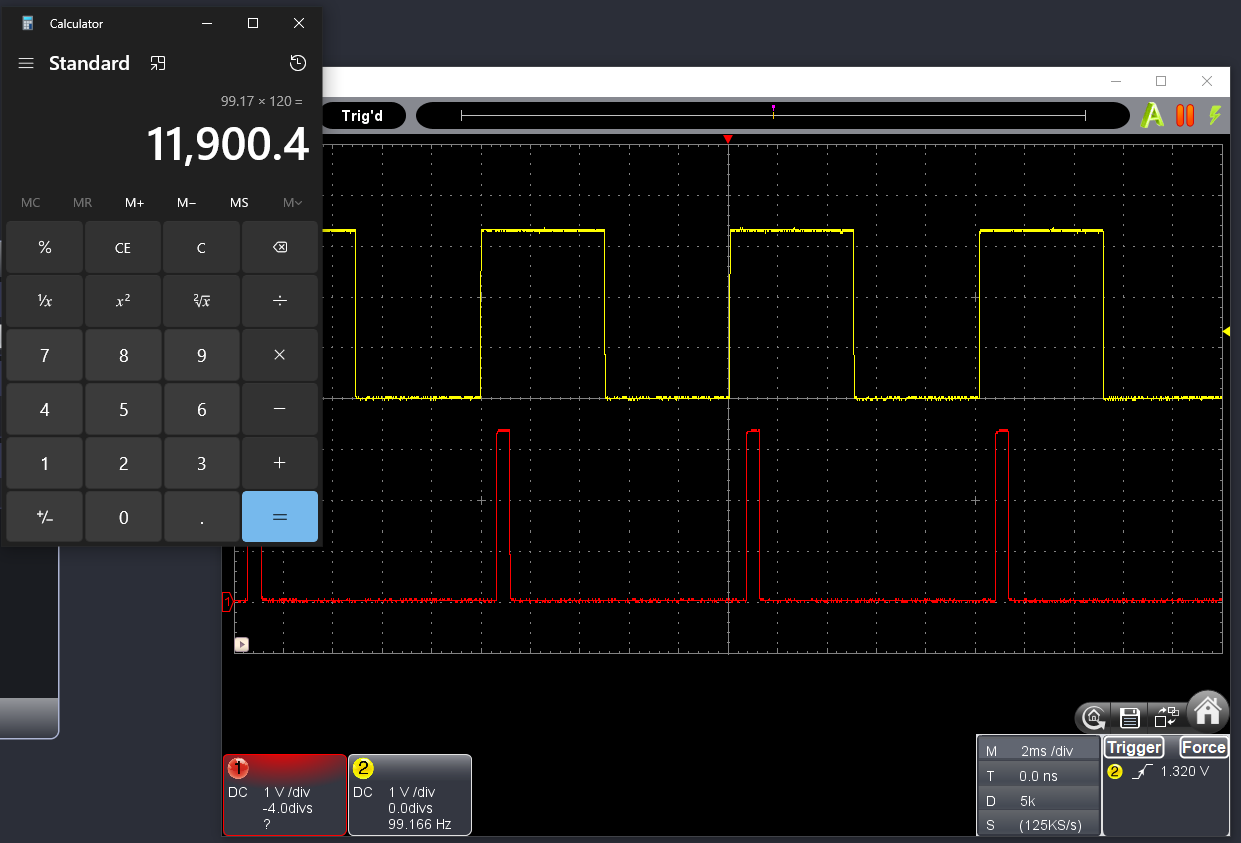
Task: Click the magenta marker on memory bar
Action: pos(773,106)
